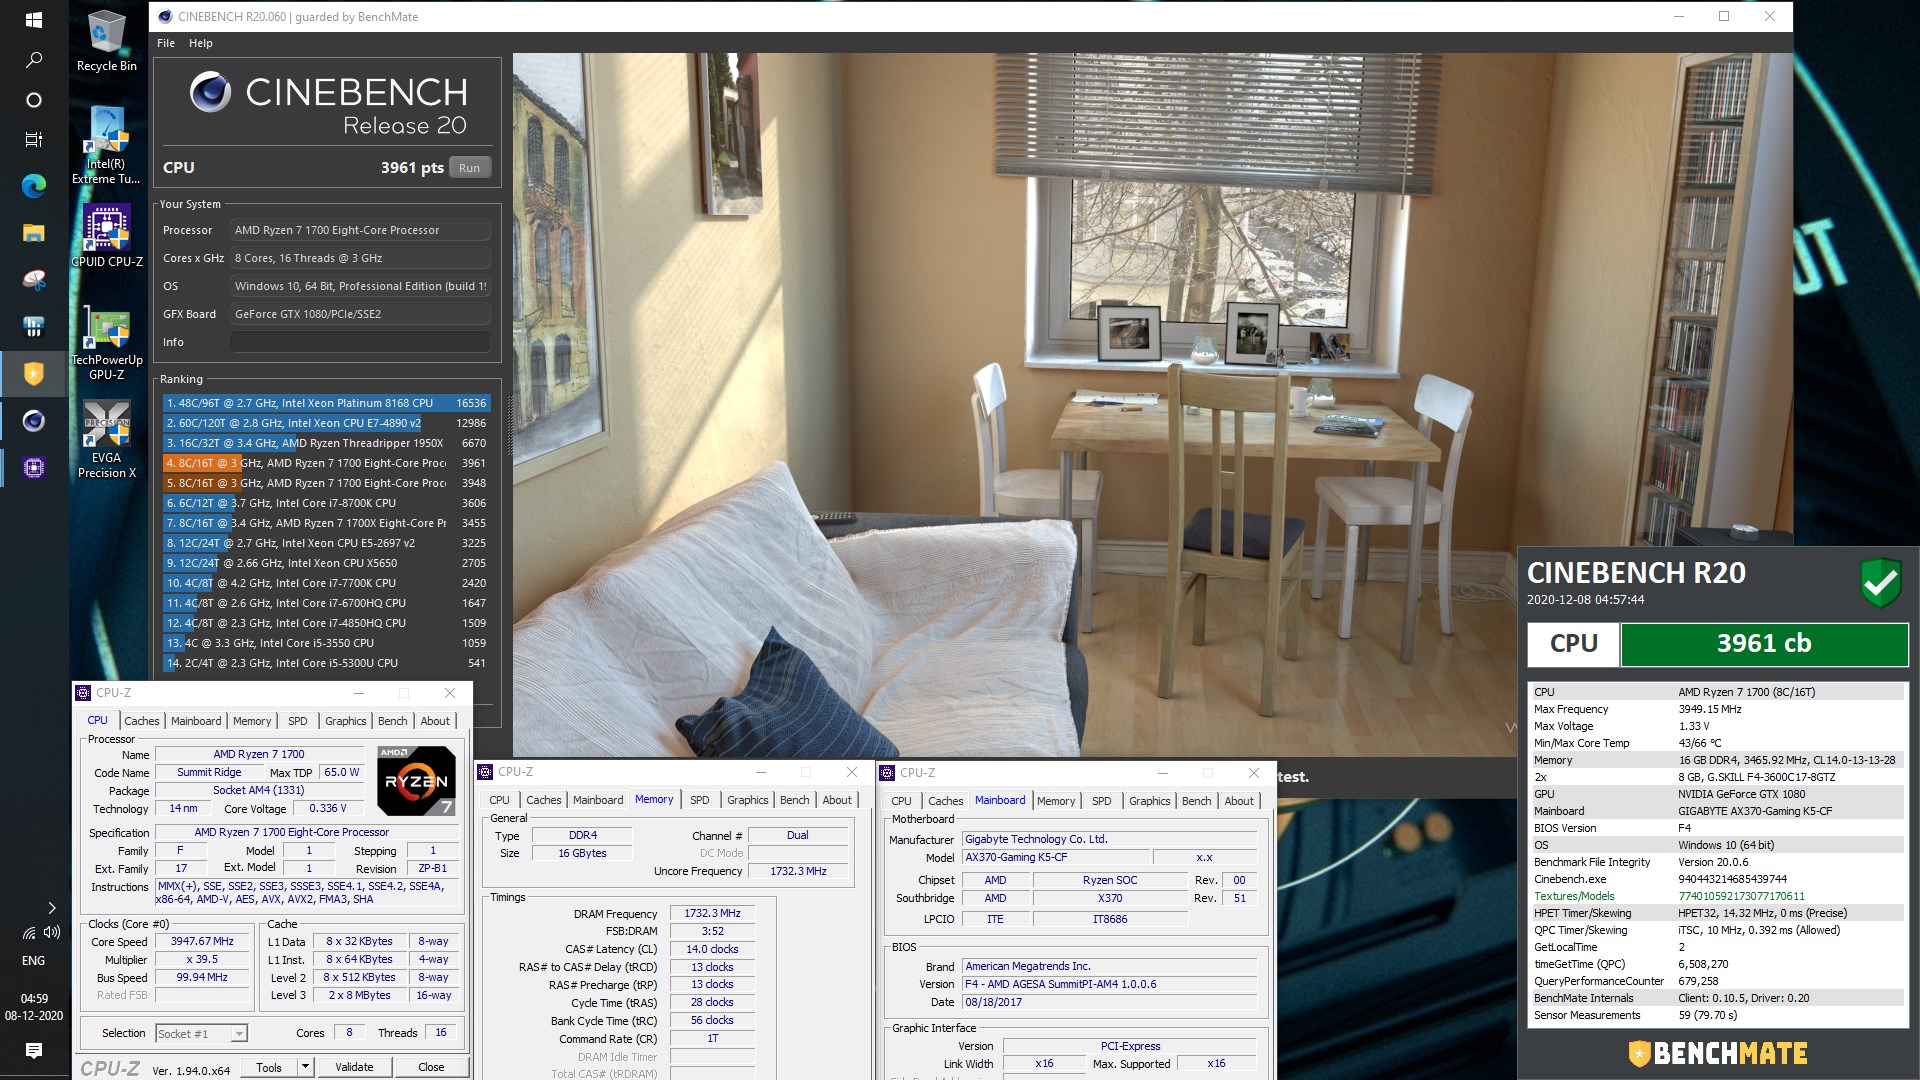Click the Textures/Models hash in BenchMate
The image size is (1920, 1080).
[x=1741, y=896]
